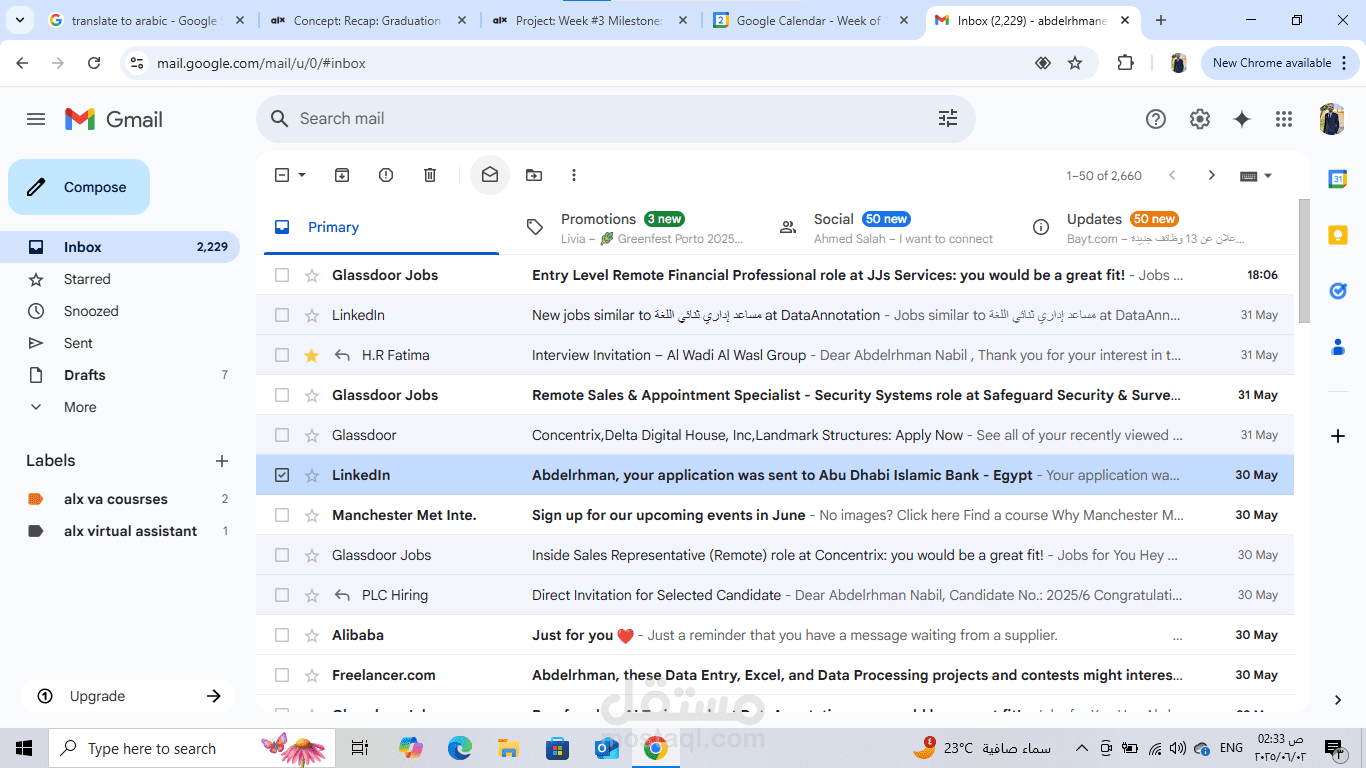Show side panel chevron at bottom right
Viewport: 1366px width, 768px height.
tap(1338, 700)
